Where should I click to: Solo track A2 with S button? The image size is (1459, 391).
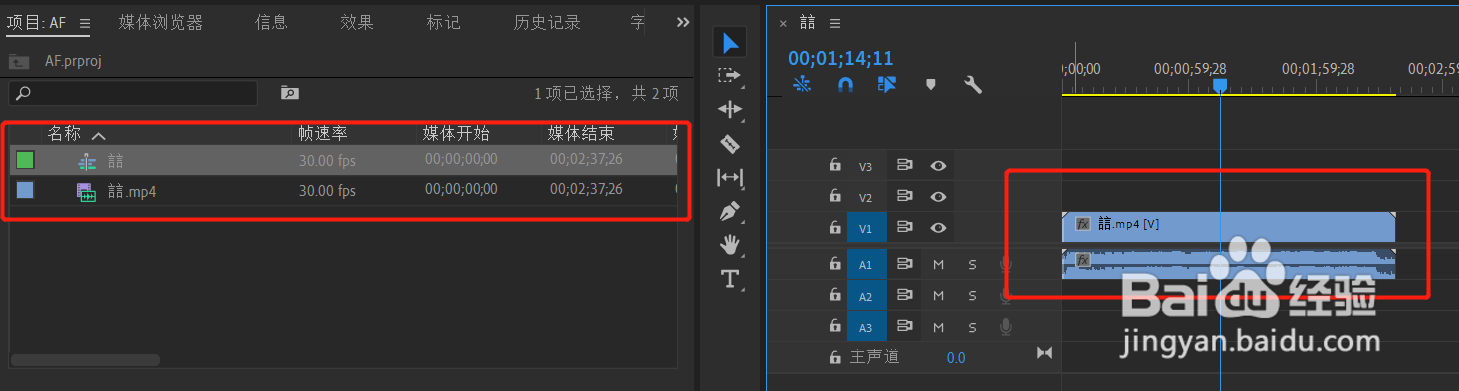pos(972,296)
